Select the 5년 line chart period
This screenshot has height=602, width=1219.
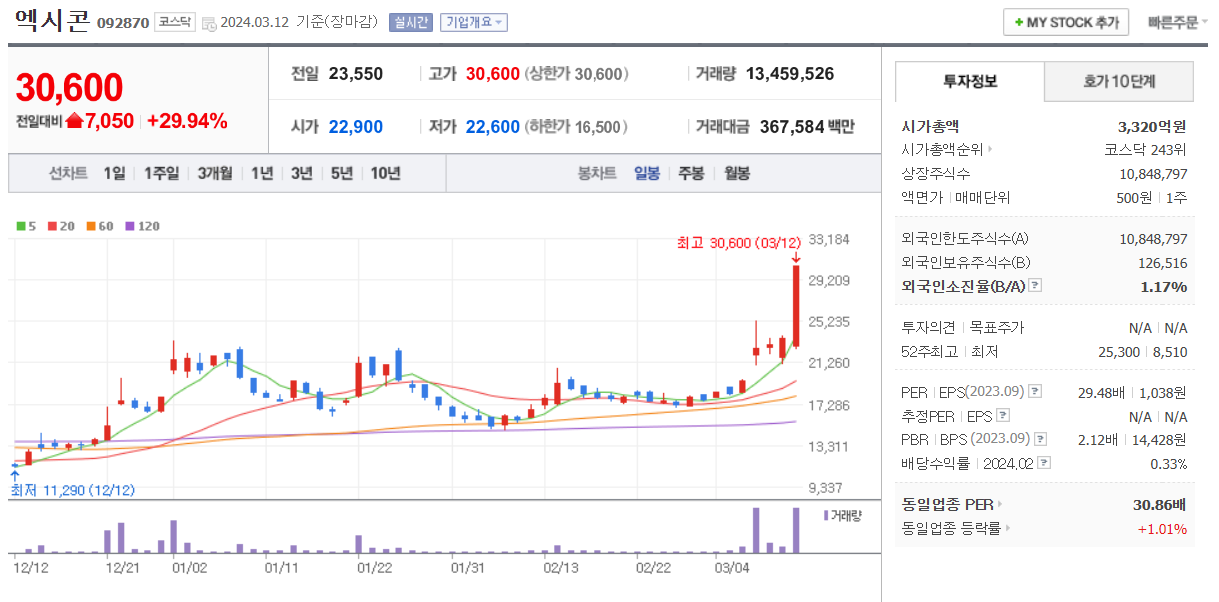pos(342,173)
